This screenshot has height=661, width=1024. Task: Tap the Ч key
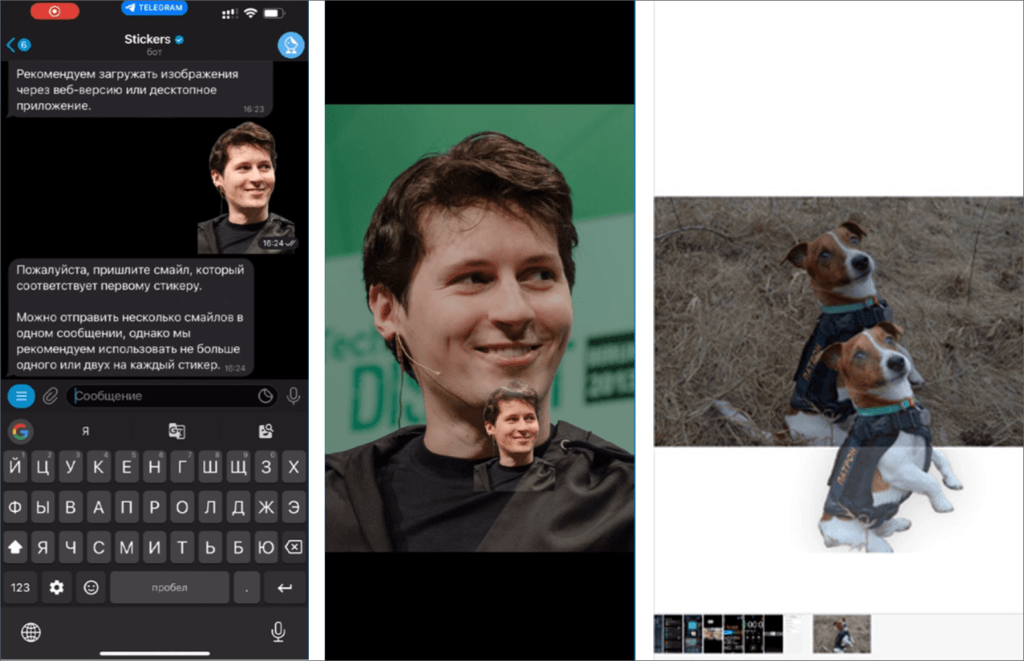tap(71, 547)
